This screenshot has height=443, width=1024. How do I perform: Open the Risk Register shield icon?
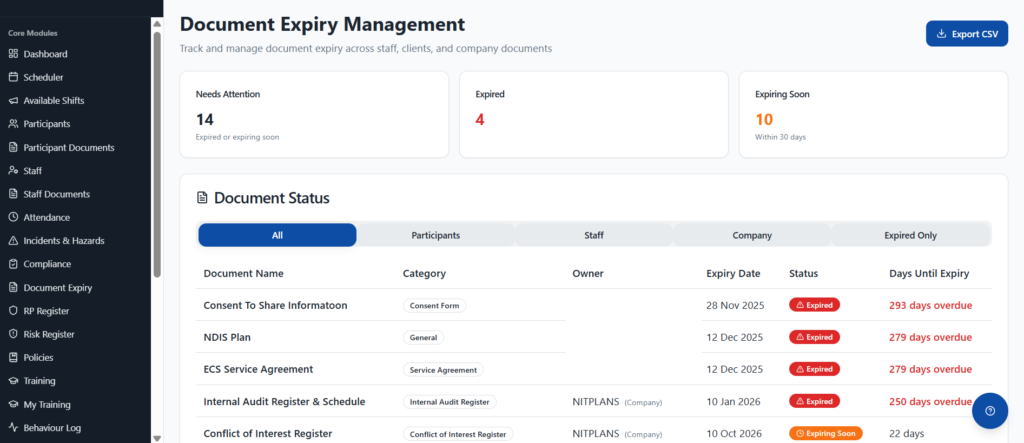click(x=13, y=334)
